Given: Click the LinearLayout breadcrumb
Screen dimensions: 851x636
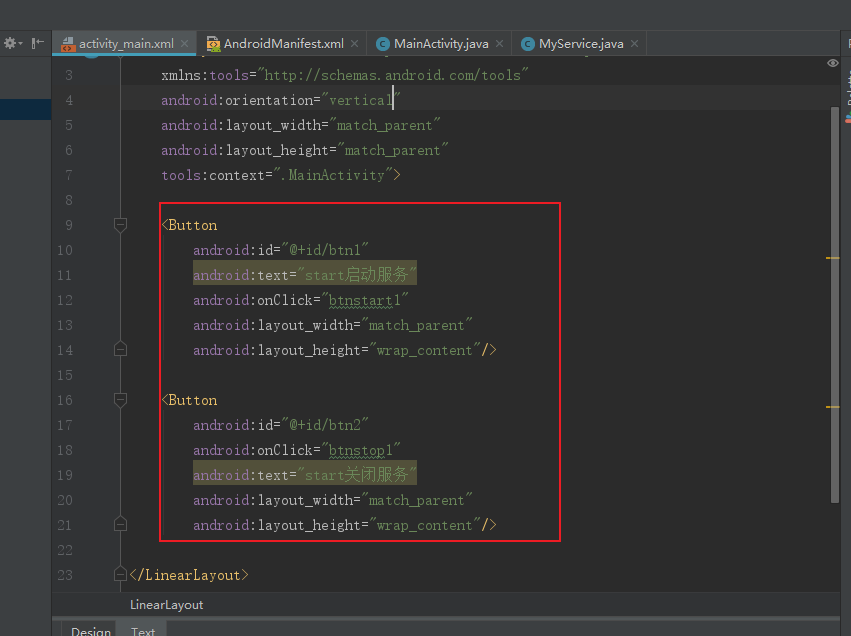Looking at the screenshot, I should tap(167, 605).
